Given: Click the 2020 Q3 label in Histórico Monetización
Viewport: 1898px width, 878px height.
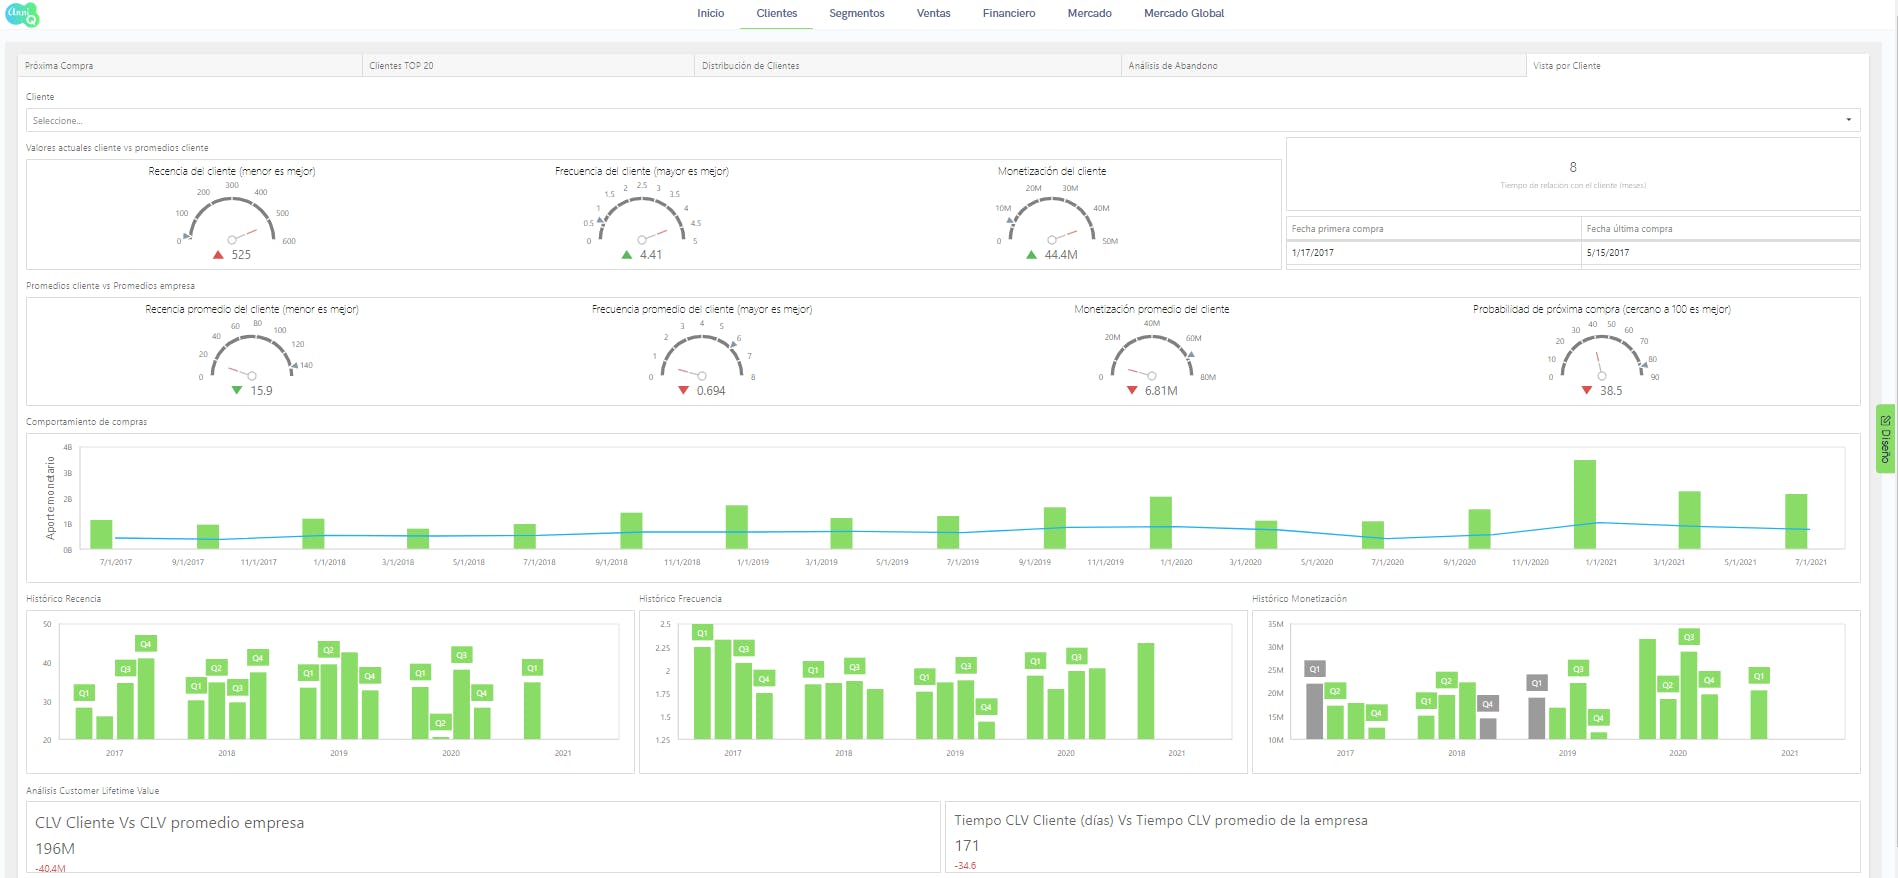Looking at the screenshot, I should (x=1688, y=637).
